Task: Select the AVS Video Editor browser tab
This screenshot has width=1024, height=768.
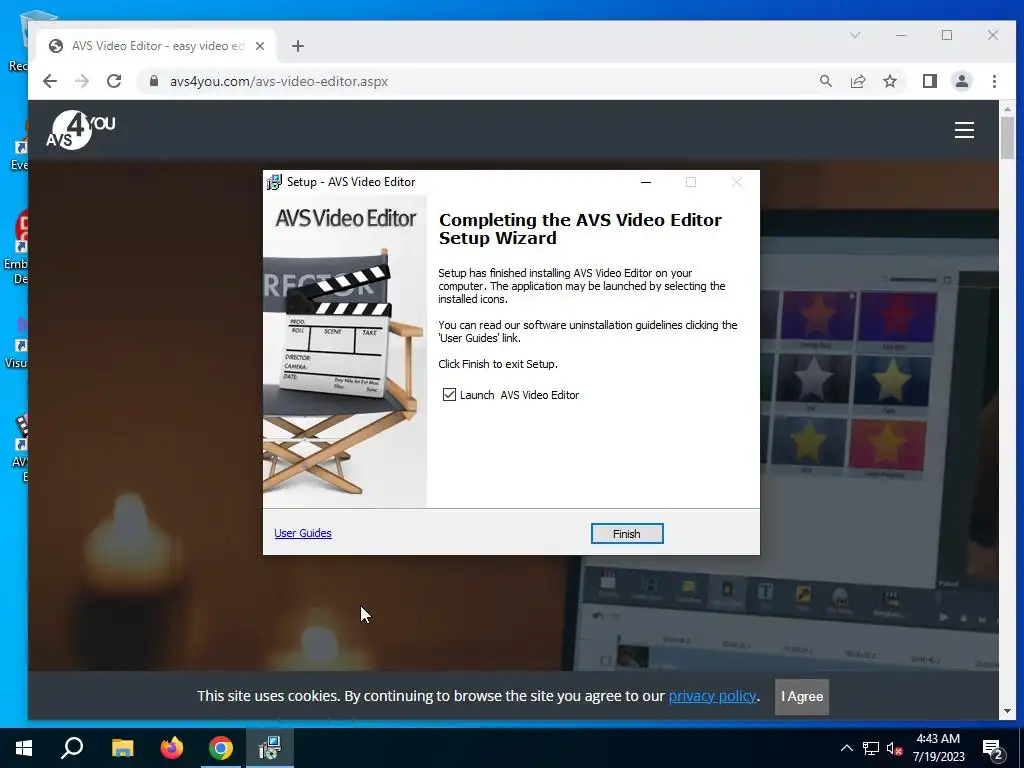Action: coord(157,46)
